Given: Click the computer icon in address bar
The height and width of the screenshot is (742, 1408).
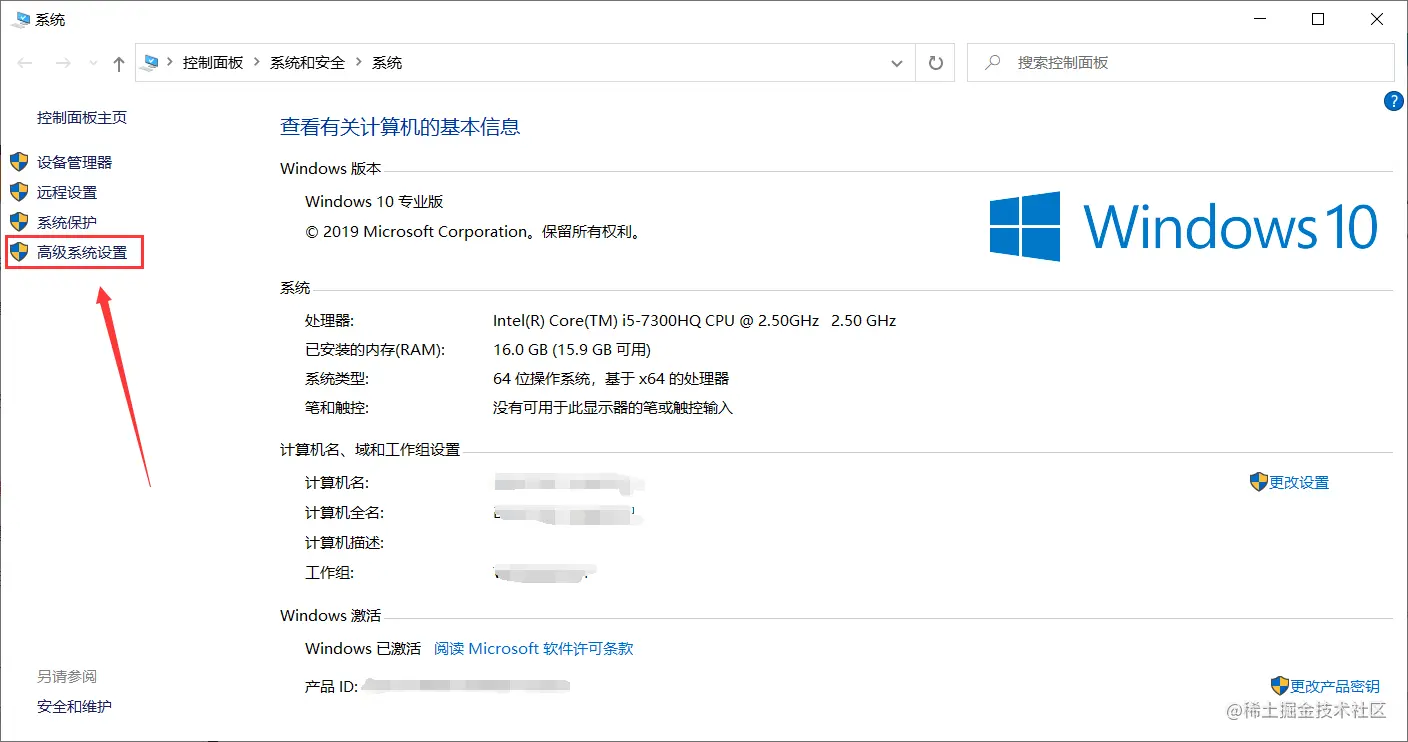Looking at the screenshot, I should (x=151, y=62).
